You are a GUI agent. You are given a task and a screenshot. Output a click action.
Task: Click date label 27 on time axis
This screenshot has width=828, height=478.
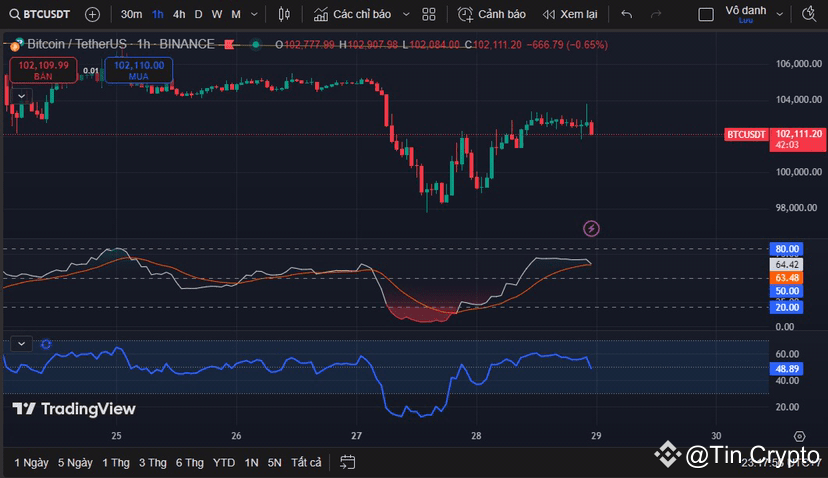click(356, 436)
